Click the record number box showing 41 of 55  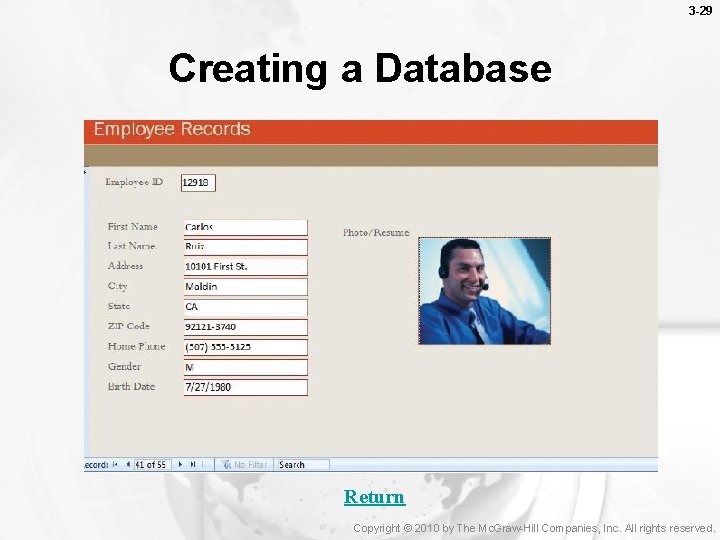152,465
